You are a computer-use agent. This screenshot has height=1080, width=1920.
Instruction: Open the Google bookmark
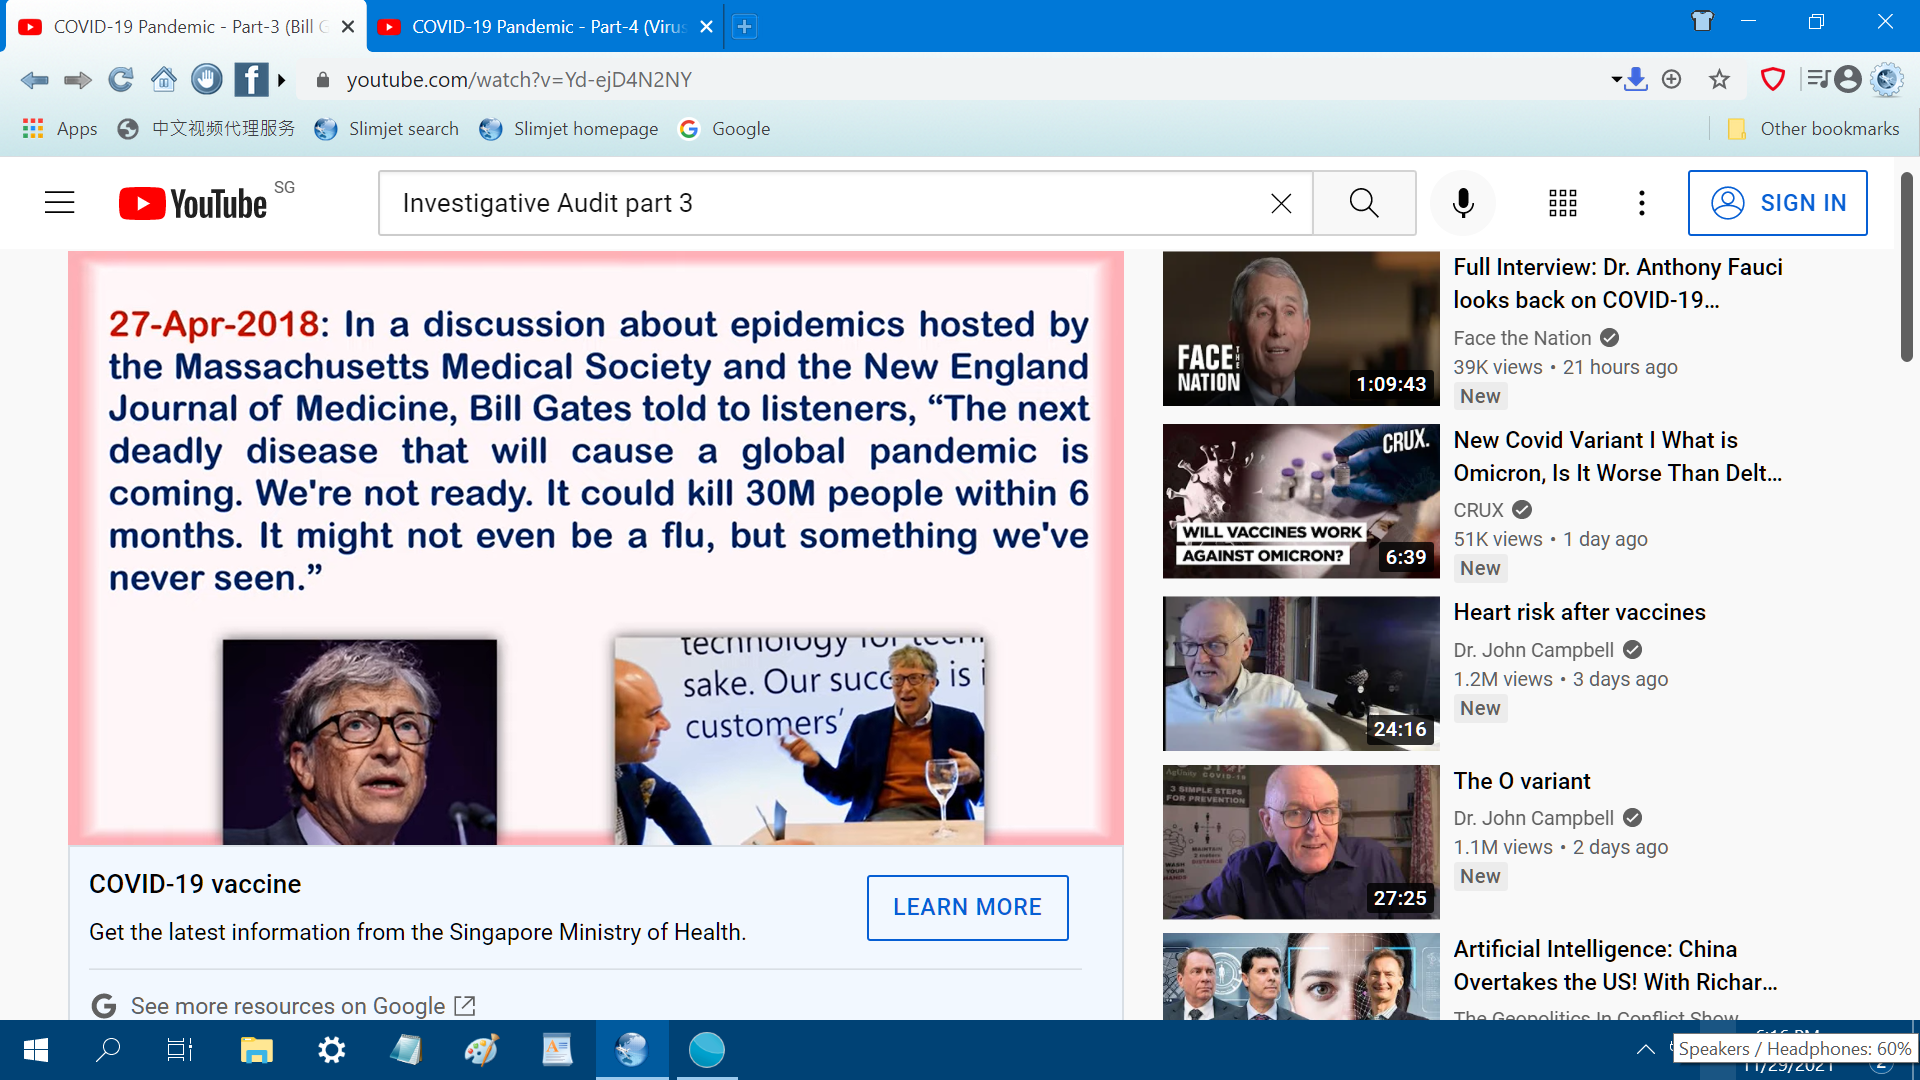(724, 129)
